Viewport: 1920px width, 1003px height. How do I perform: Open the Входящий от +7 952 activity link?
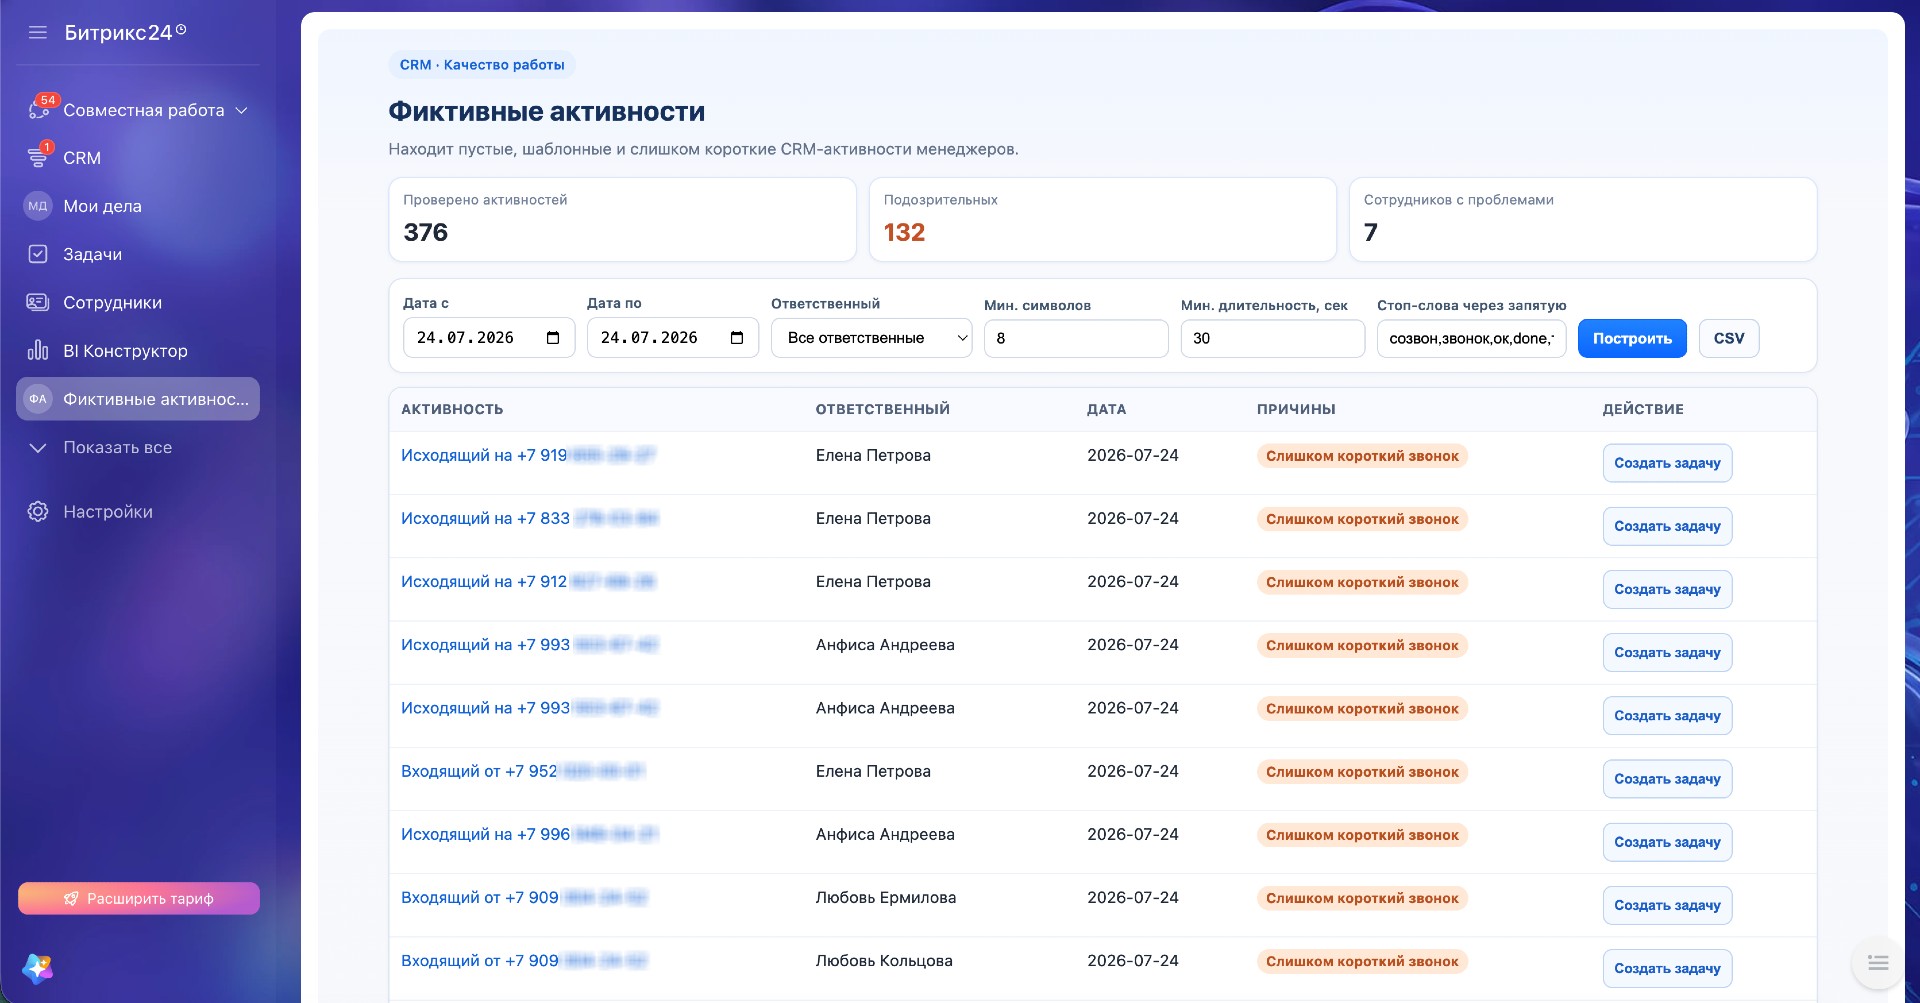pos(523,771)
